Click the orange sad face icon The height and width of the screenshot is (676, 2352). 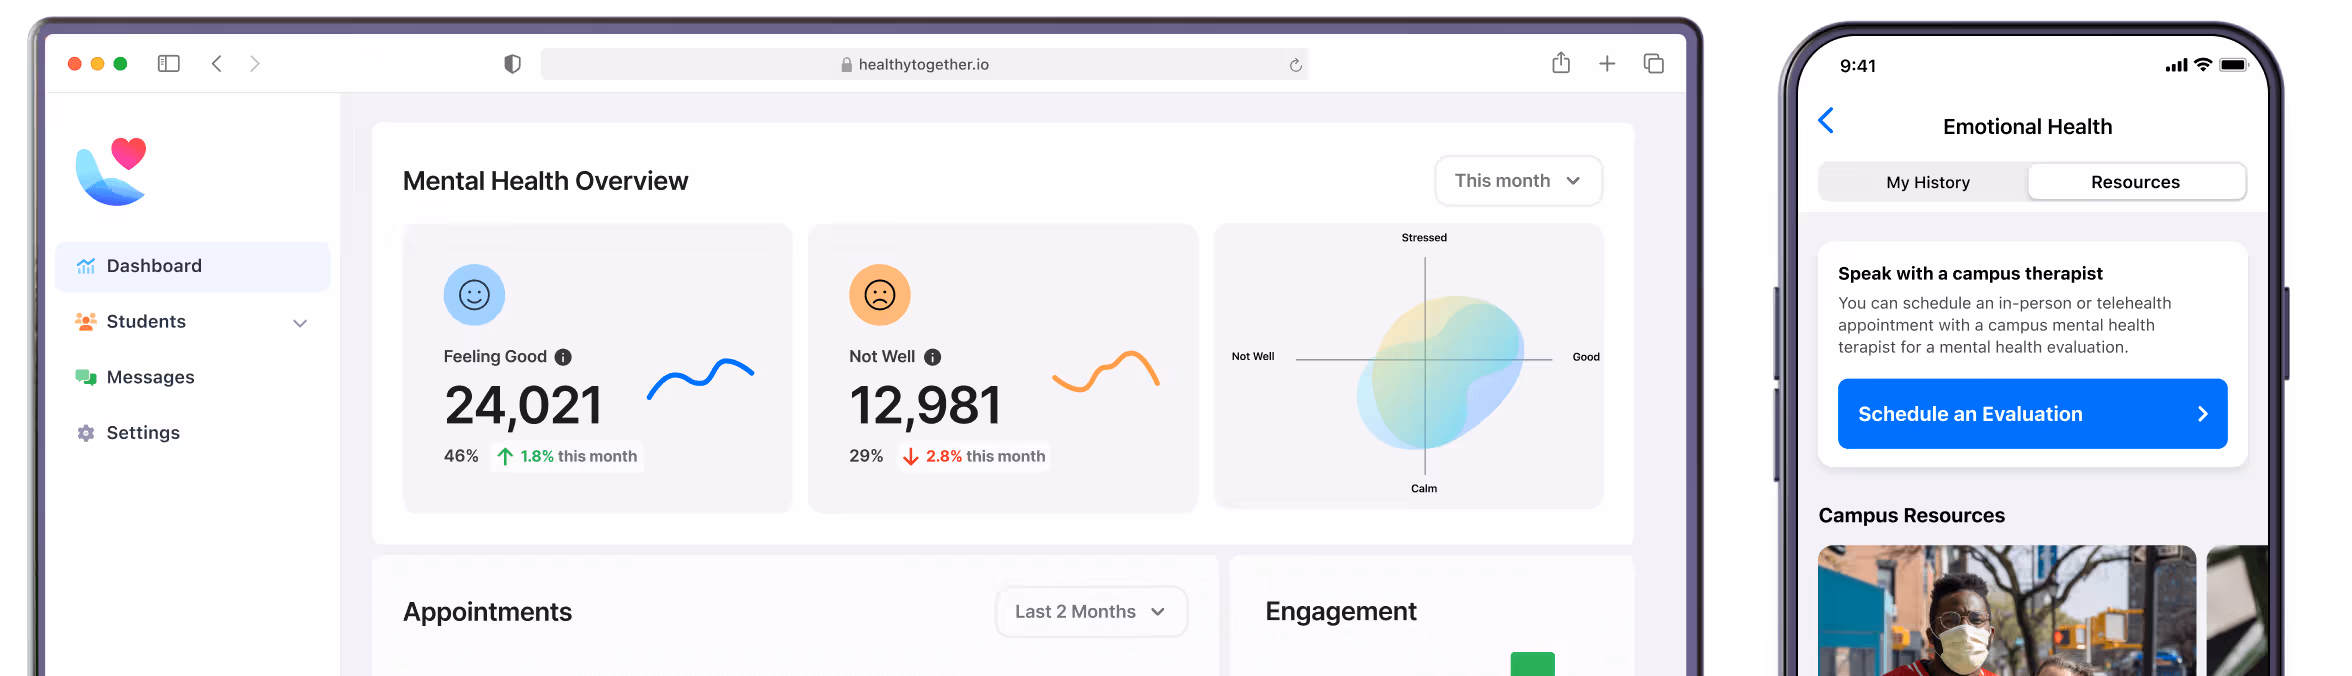[880, 295]
